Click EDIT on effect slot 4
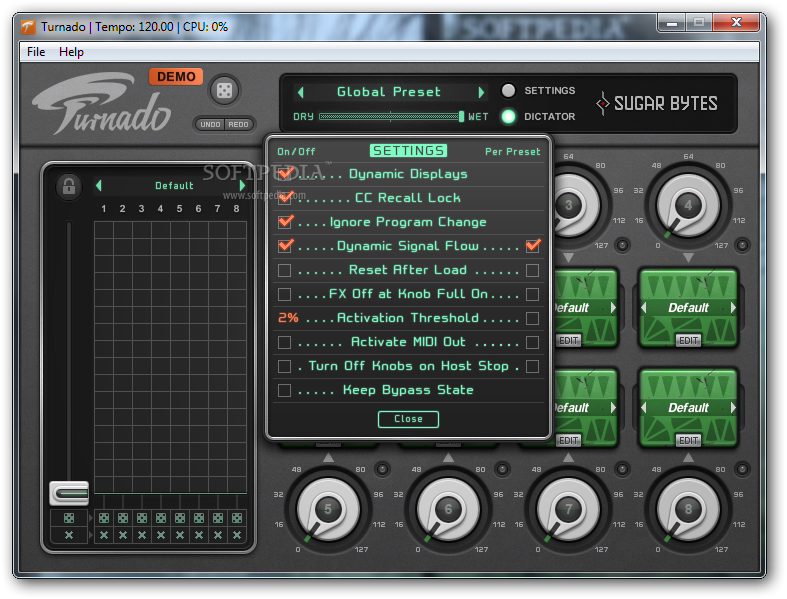 tap(688, 340)
